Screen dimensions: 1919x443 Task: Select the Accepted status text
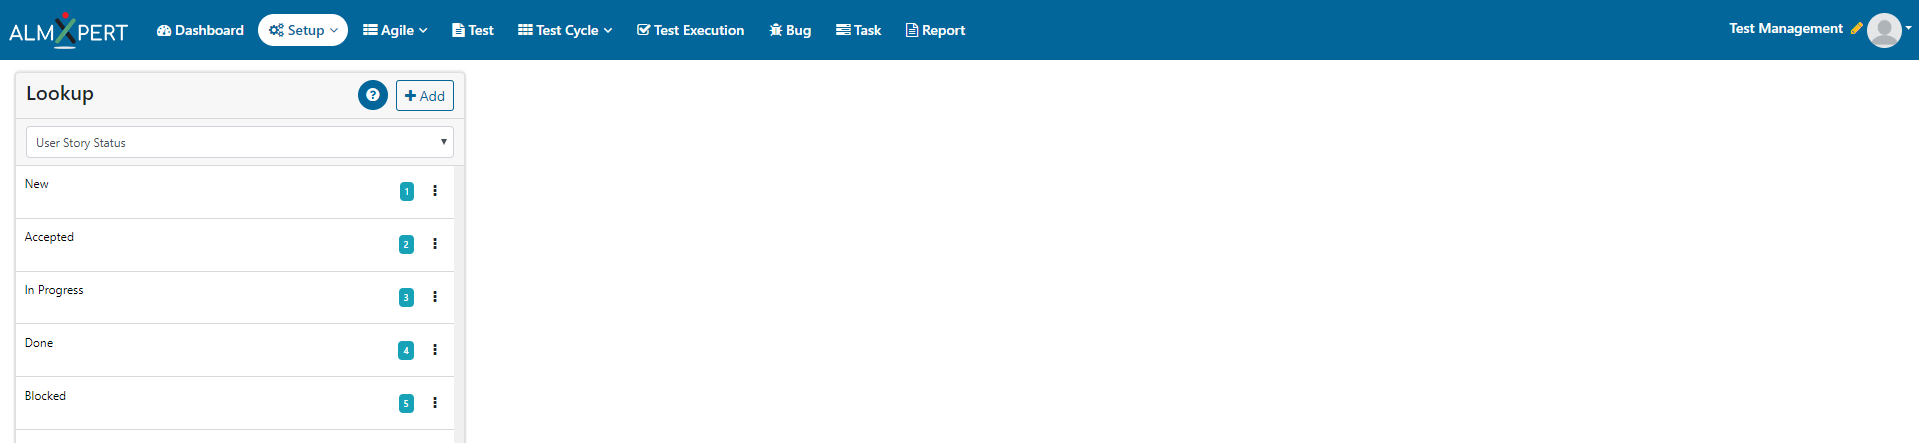pyautogui.click(x=49, y=237)
